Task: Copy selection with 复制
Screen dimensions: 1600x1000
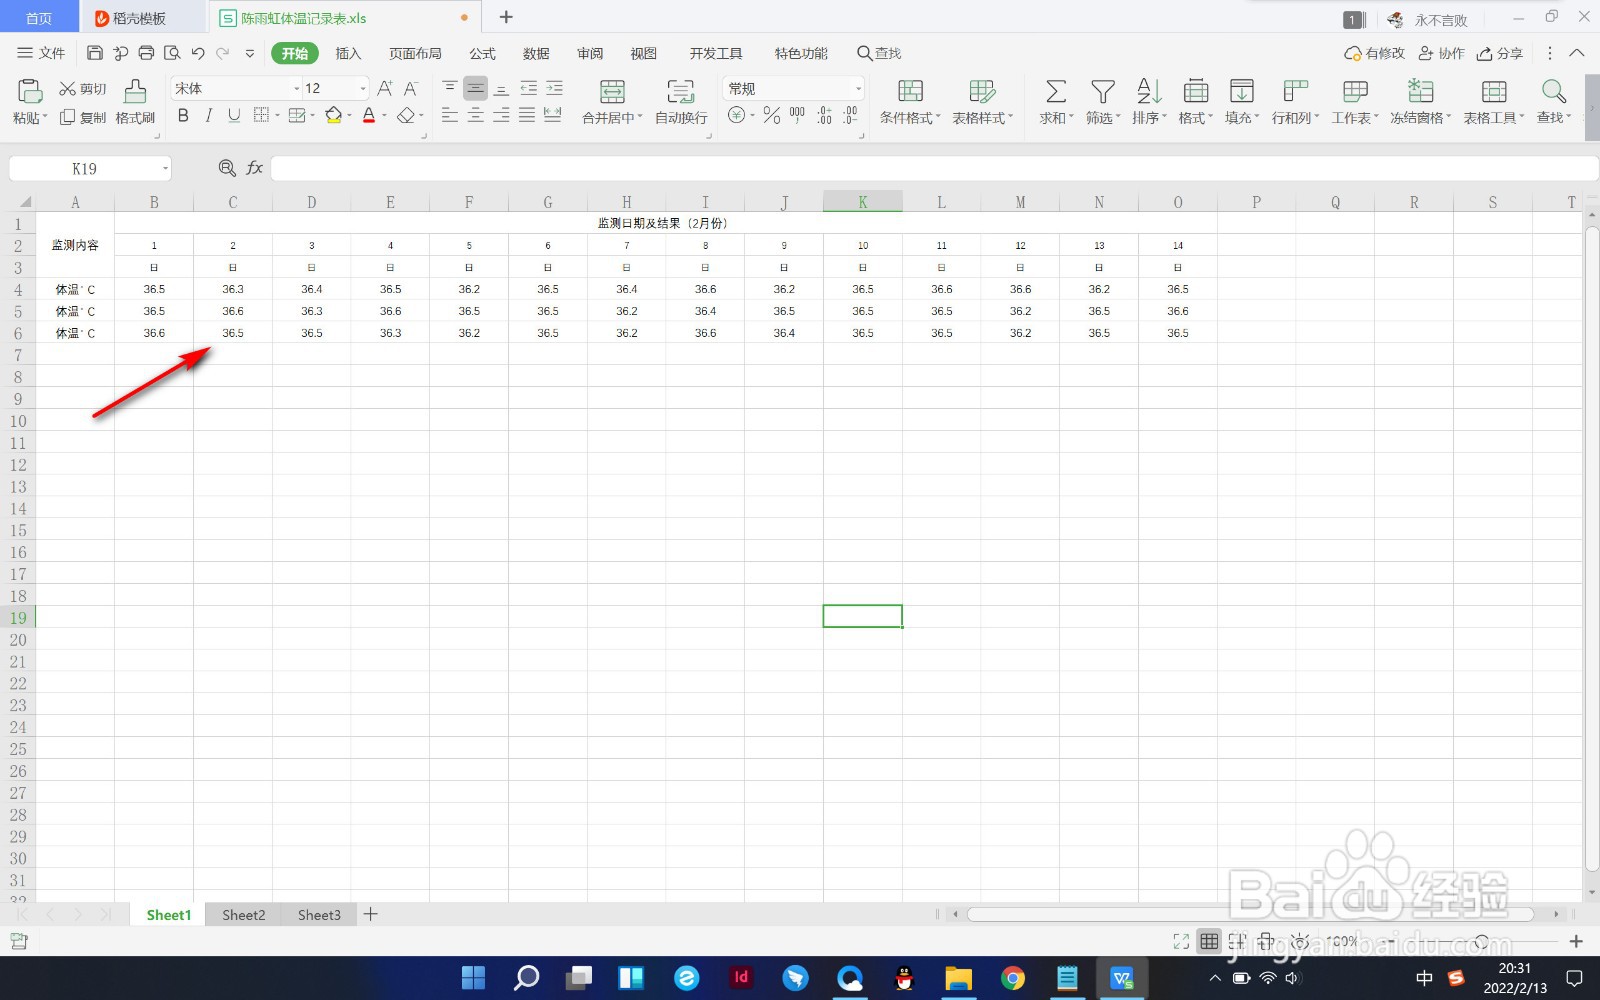Action: tap(82, 117)
